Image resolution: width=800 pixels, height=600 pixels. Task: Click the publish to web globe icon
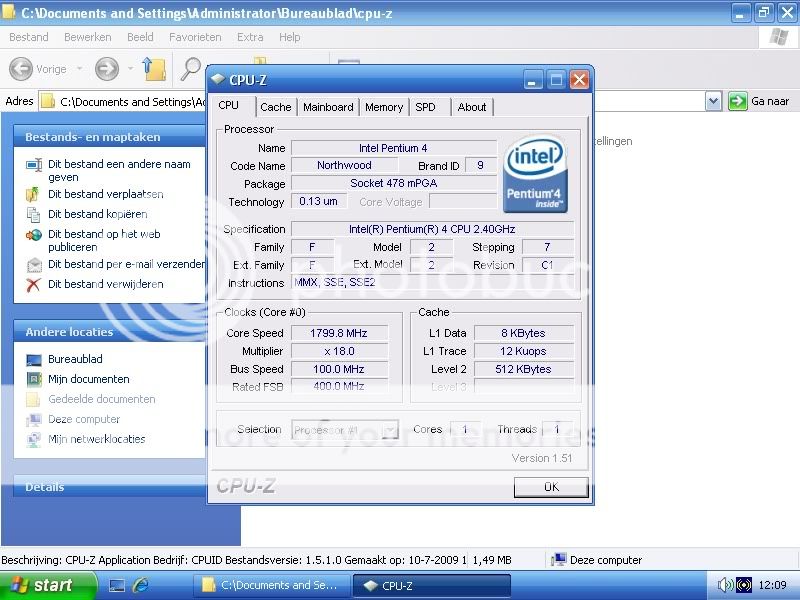pyautogui.click(x=34, y=235)
